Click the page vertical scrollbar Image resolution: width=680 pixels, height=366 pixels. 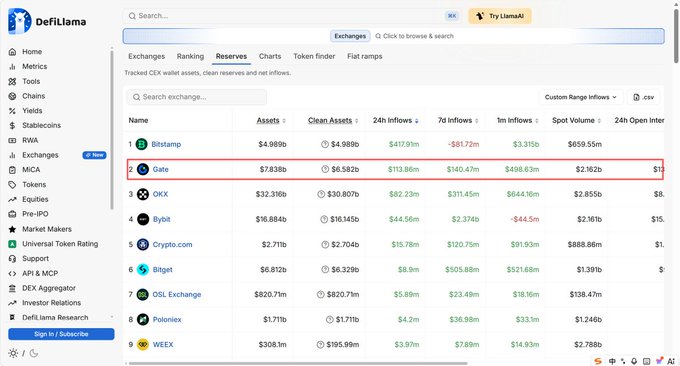pos(676,37)
